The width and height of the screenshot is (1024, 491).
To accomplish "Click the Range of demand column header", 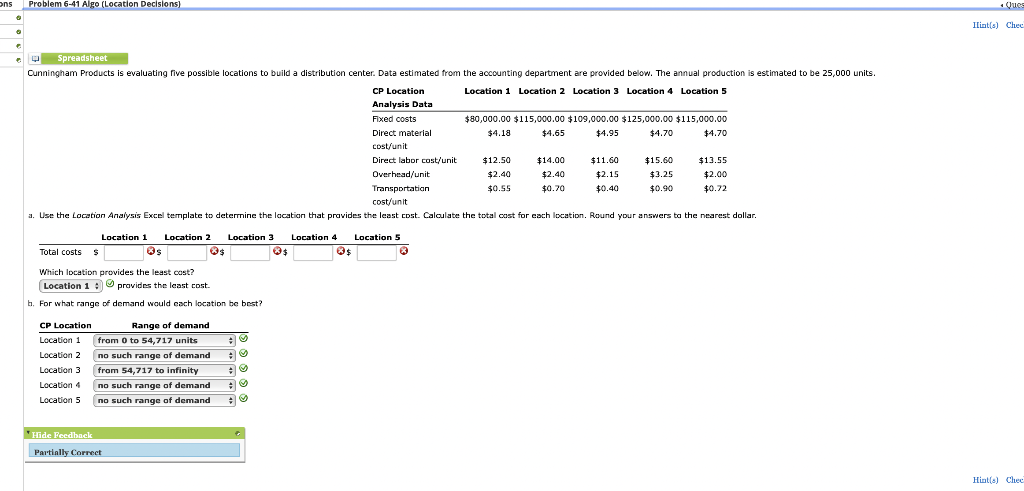I will tap(170, 325).
